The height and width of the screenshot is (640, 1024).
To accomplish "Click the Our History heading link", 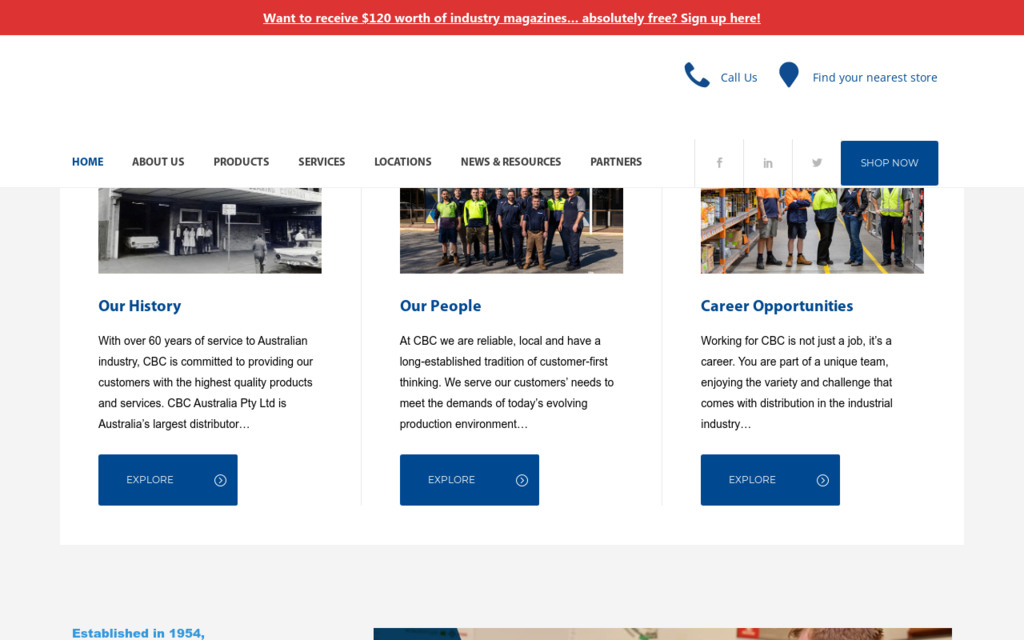I will click(139, 306).
